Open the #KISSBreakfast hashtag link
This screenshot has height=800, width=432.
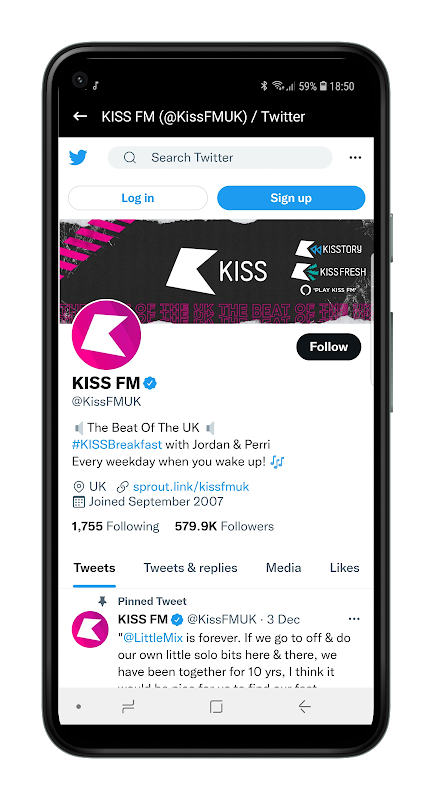117,444
